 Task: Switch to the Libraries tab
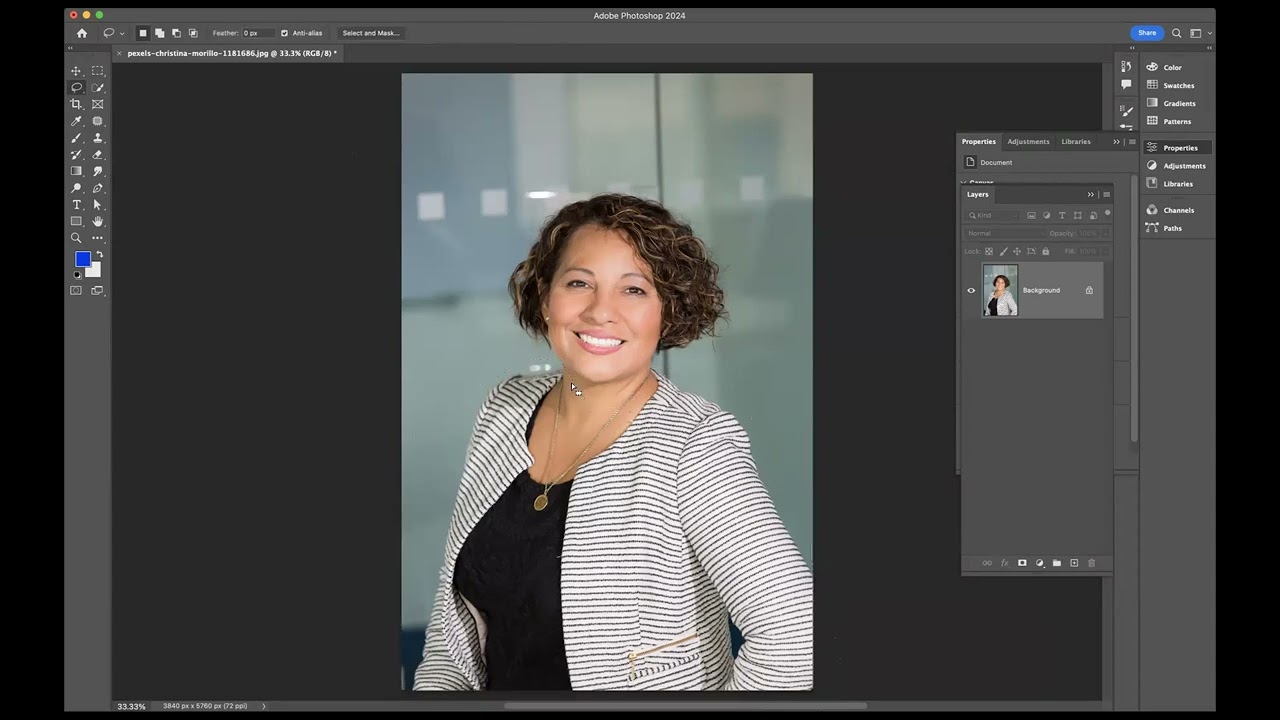coord(1076,142)
